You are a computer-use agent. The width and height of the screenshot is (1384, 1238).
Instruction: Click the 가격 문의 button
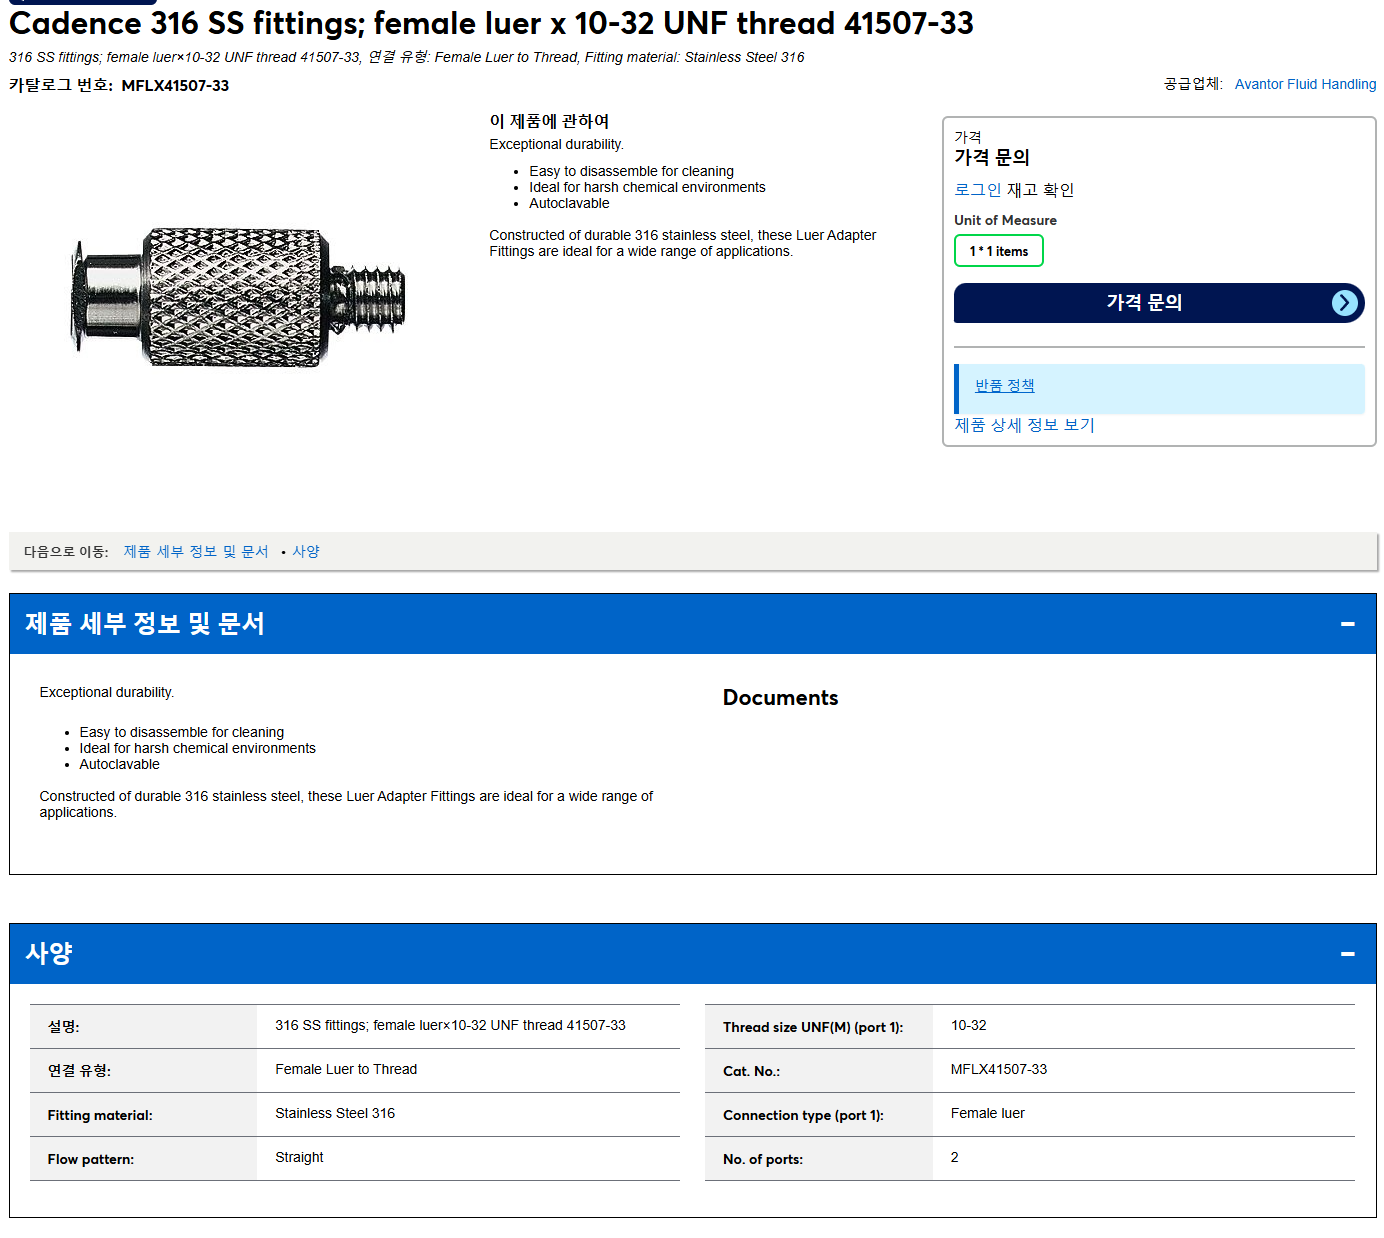1159,303
